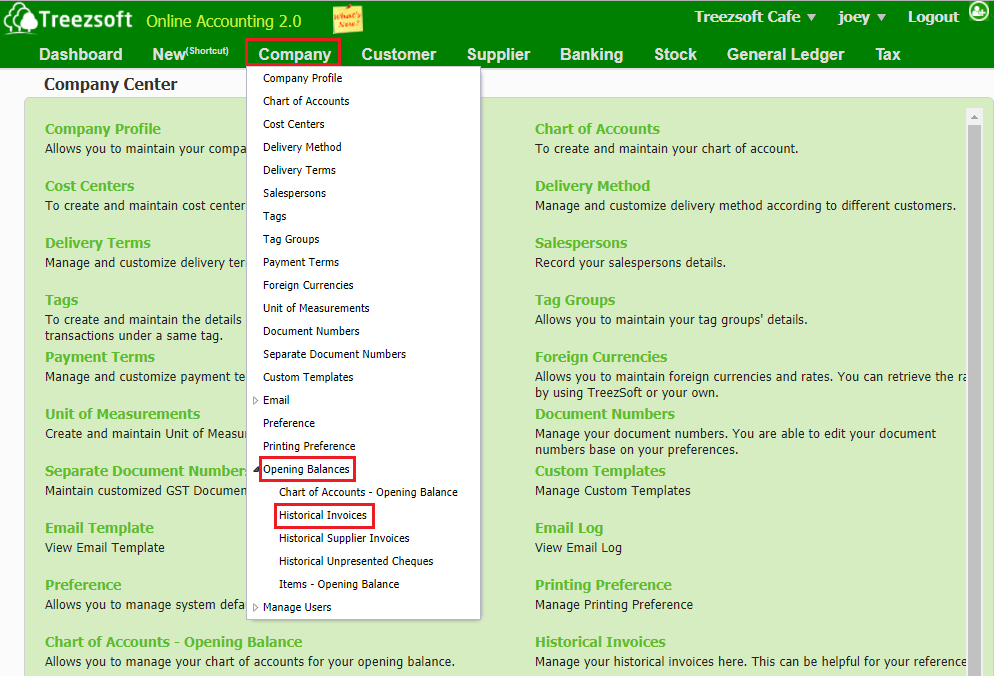Open the What's New sticky note
This screenshot has width=994, height=676.
tap(347, 20)
